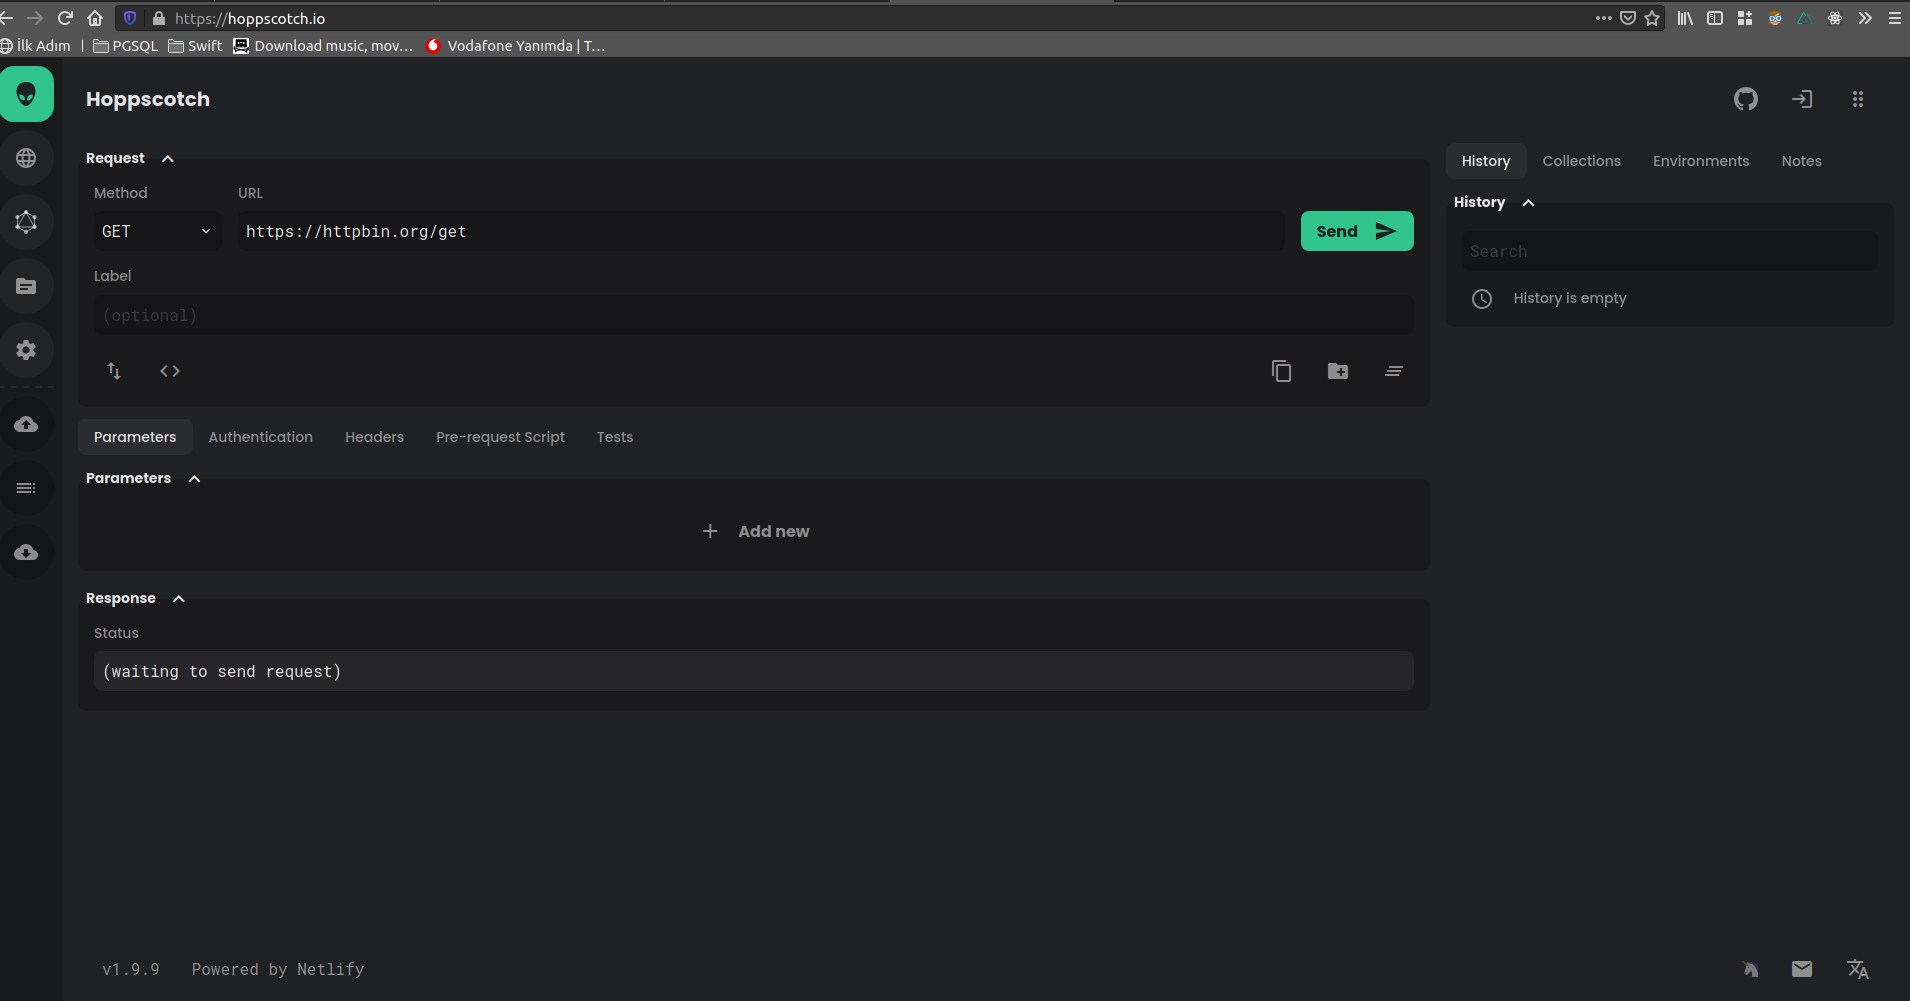This screenshot has width=1910, height=1001.
Task: Open the Swift bookmark folder
Action: pyautogui.click(x=195, y=46)
